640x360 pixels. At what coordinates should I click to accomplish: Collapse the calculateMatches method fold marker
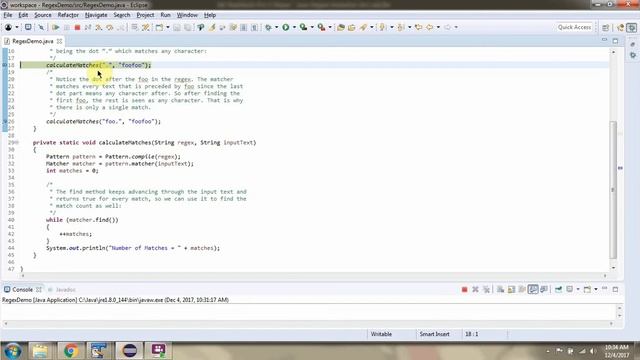click(x=17, y=142)
